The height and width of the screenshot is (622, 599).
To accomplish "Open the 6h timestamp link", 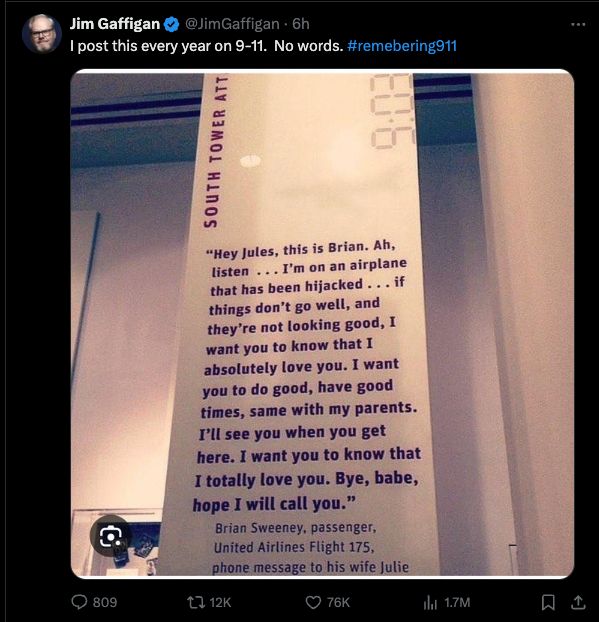I will pyautogui.click(x=301, y=24).
